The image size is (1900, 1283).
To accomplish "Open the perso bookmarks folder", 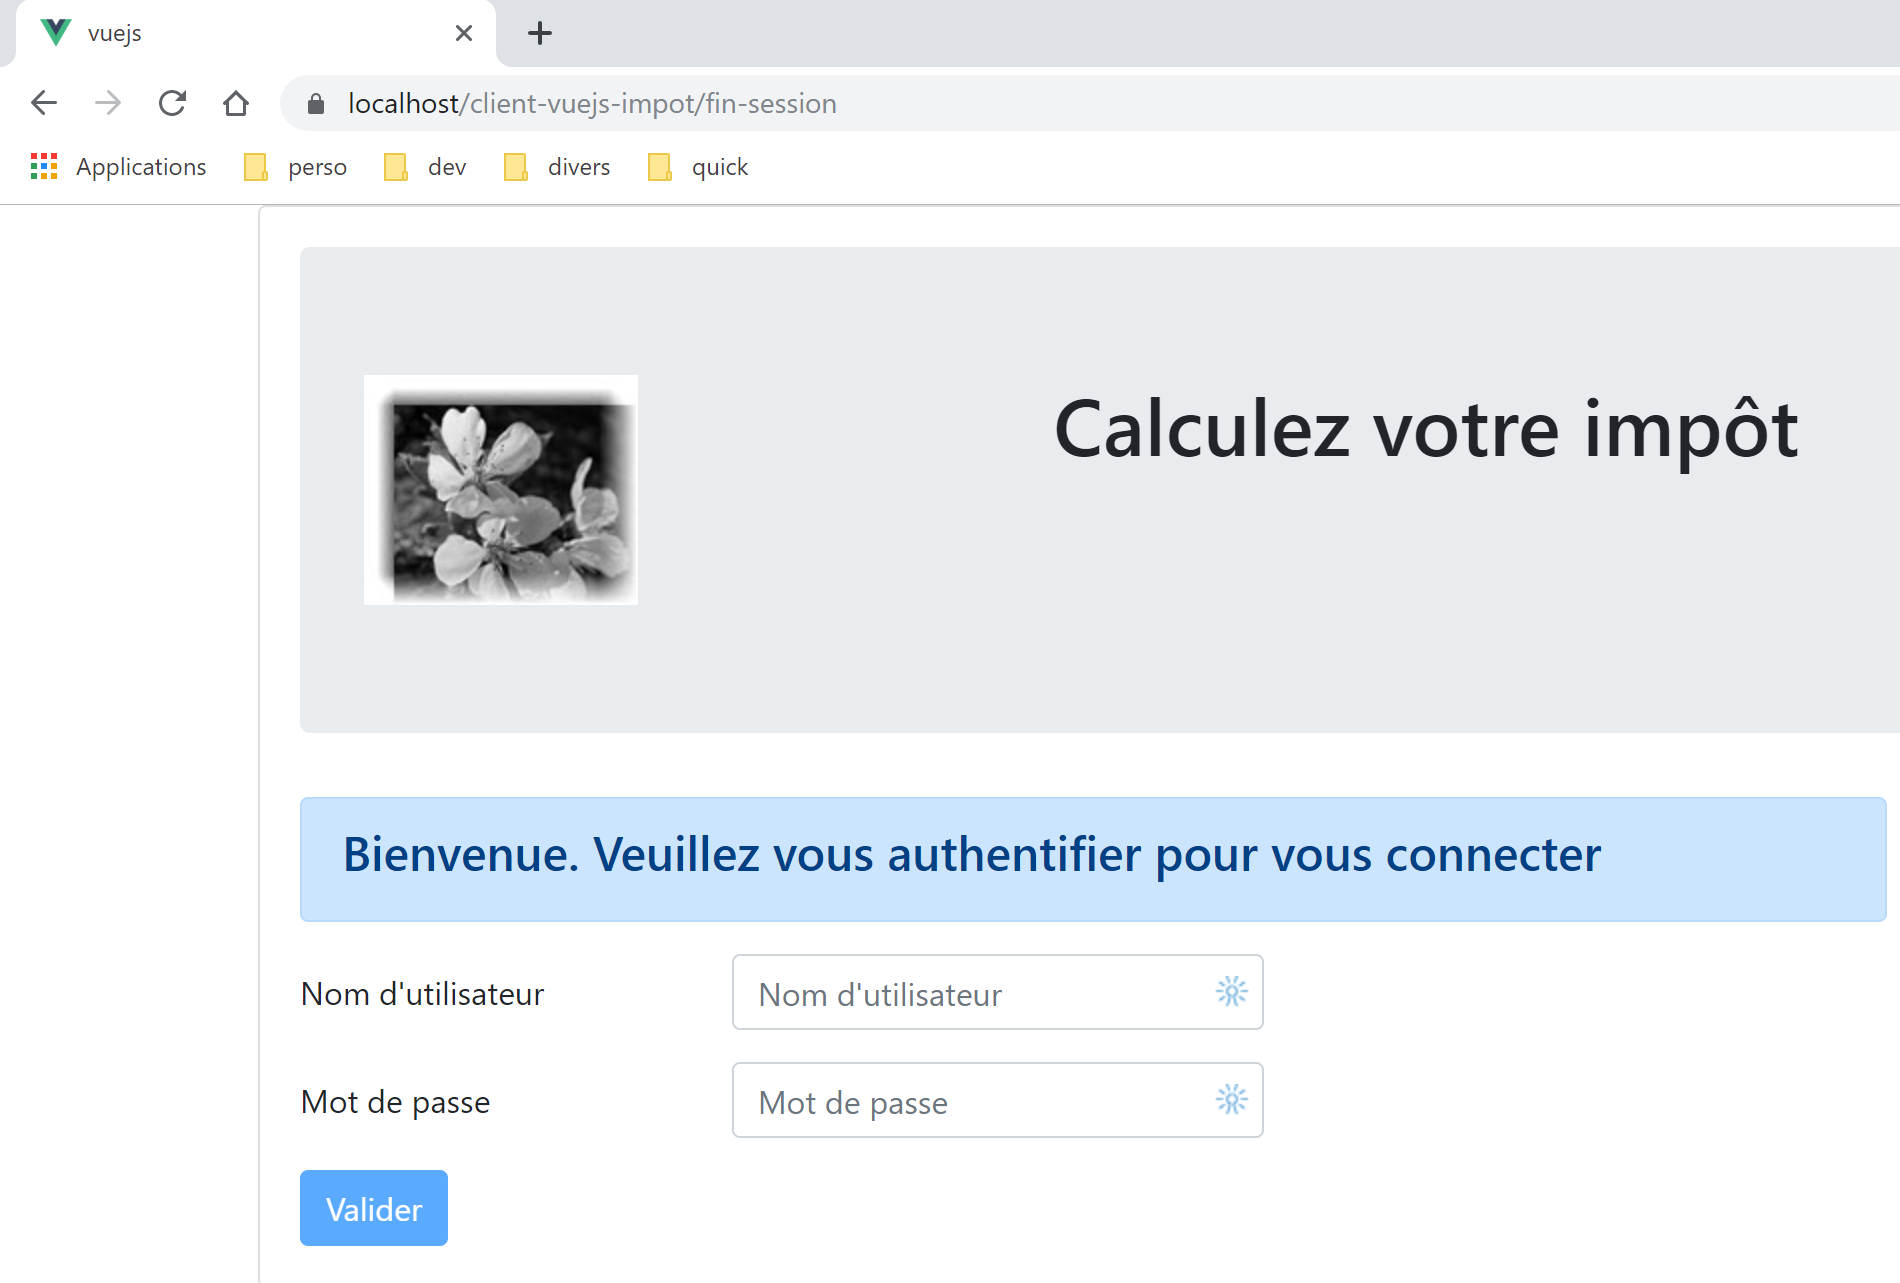I will (296, 167).
